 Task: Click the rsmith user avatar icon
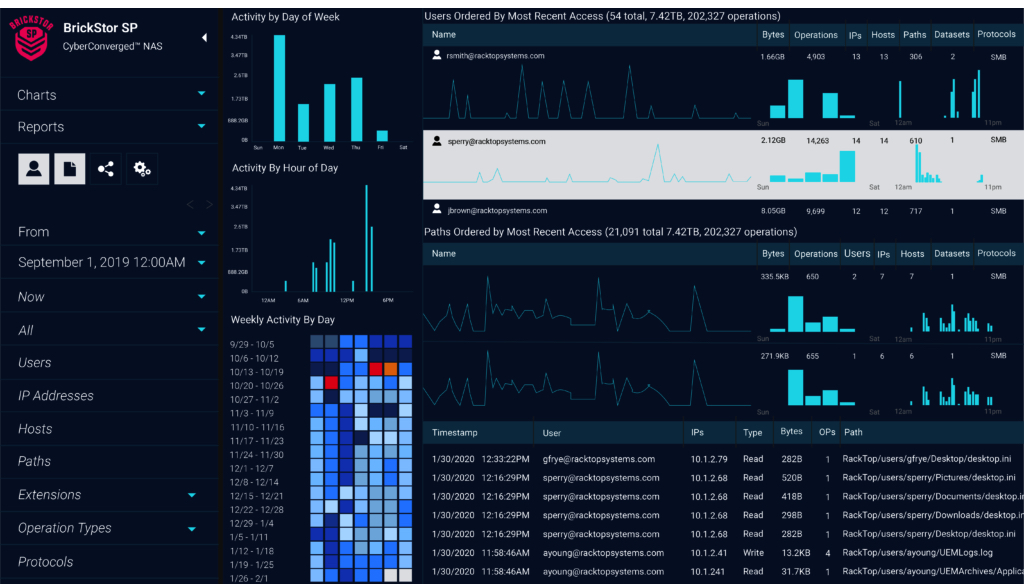pyautogui.click(x=436, y=56)
